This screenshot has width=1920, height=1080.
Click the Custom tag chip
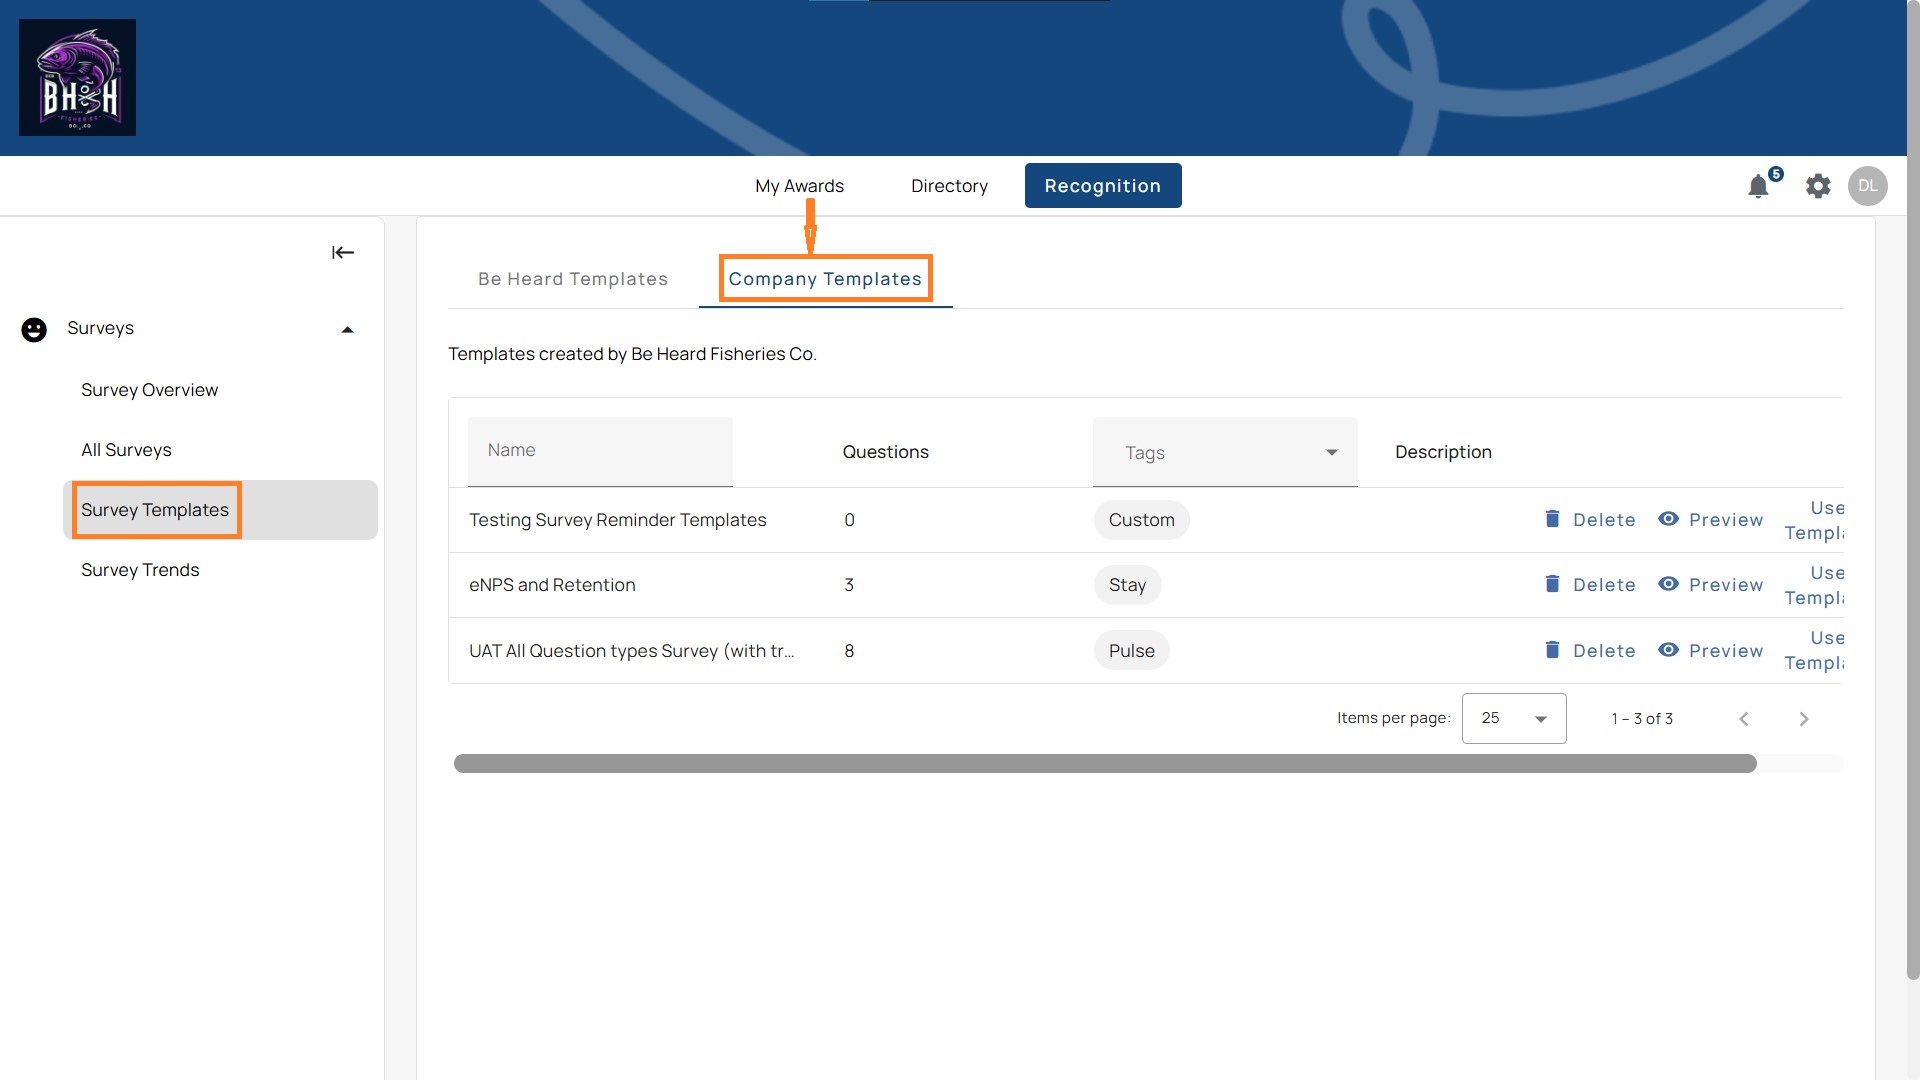click(x=1141, y=520)
